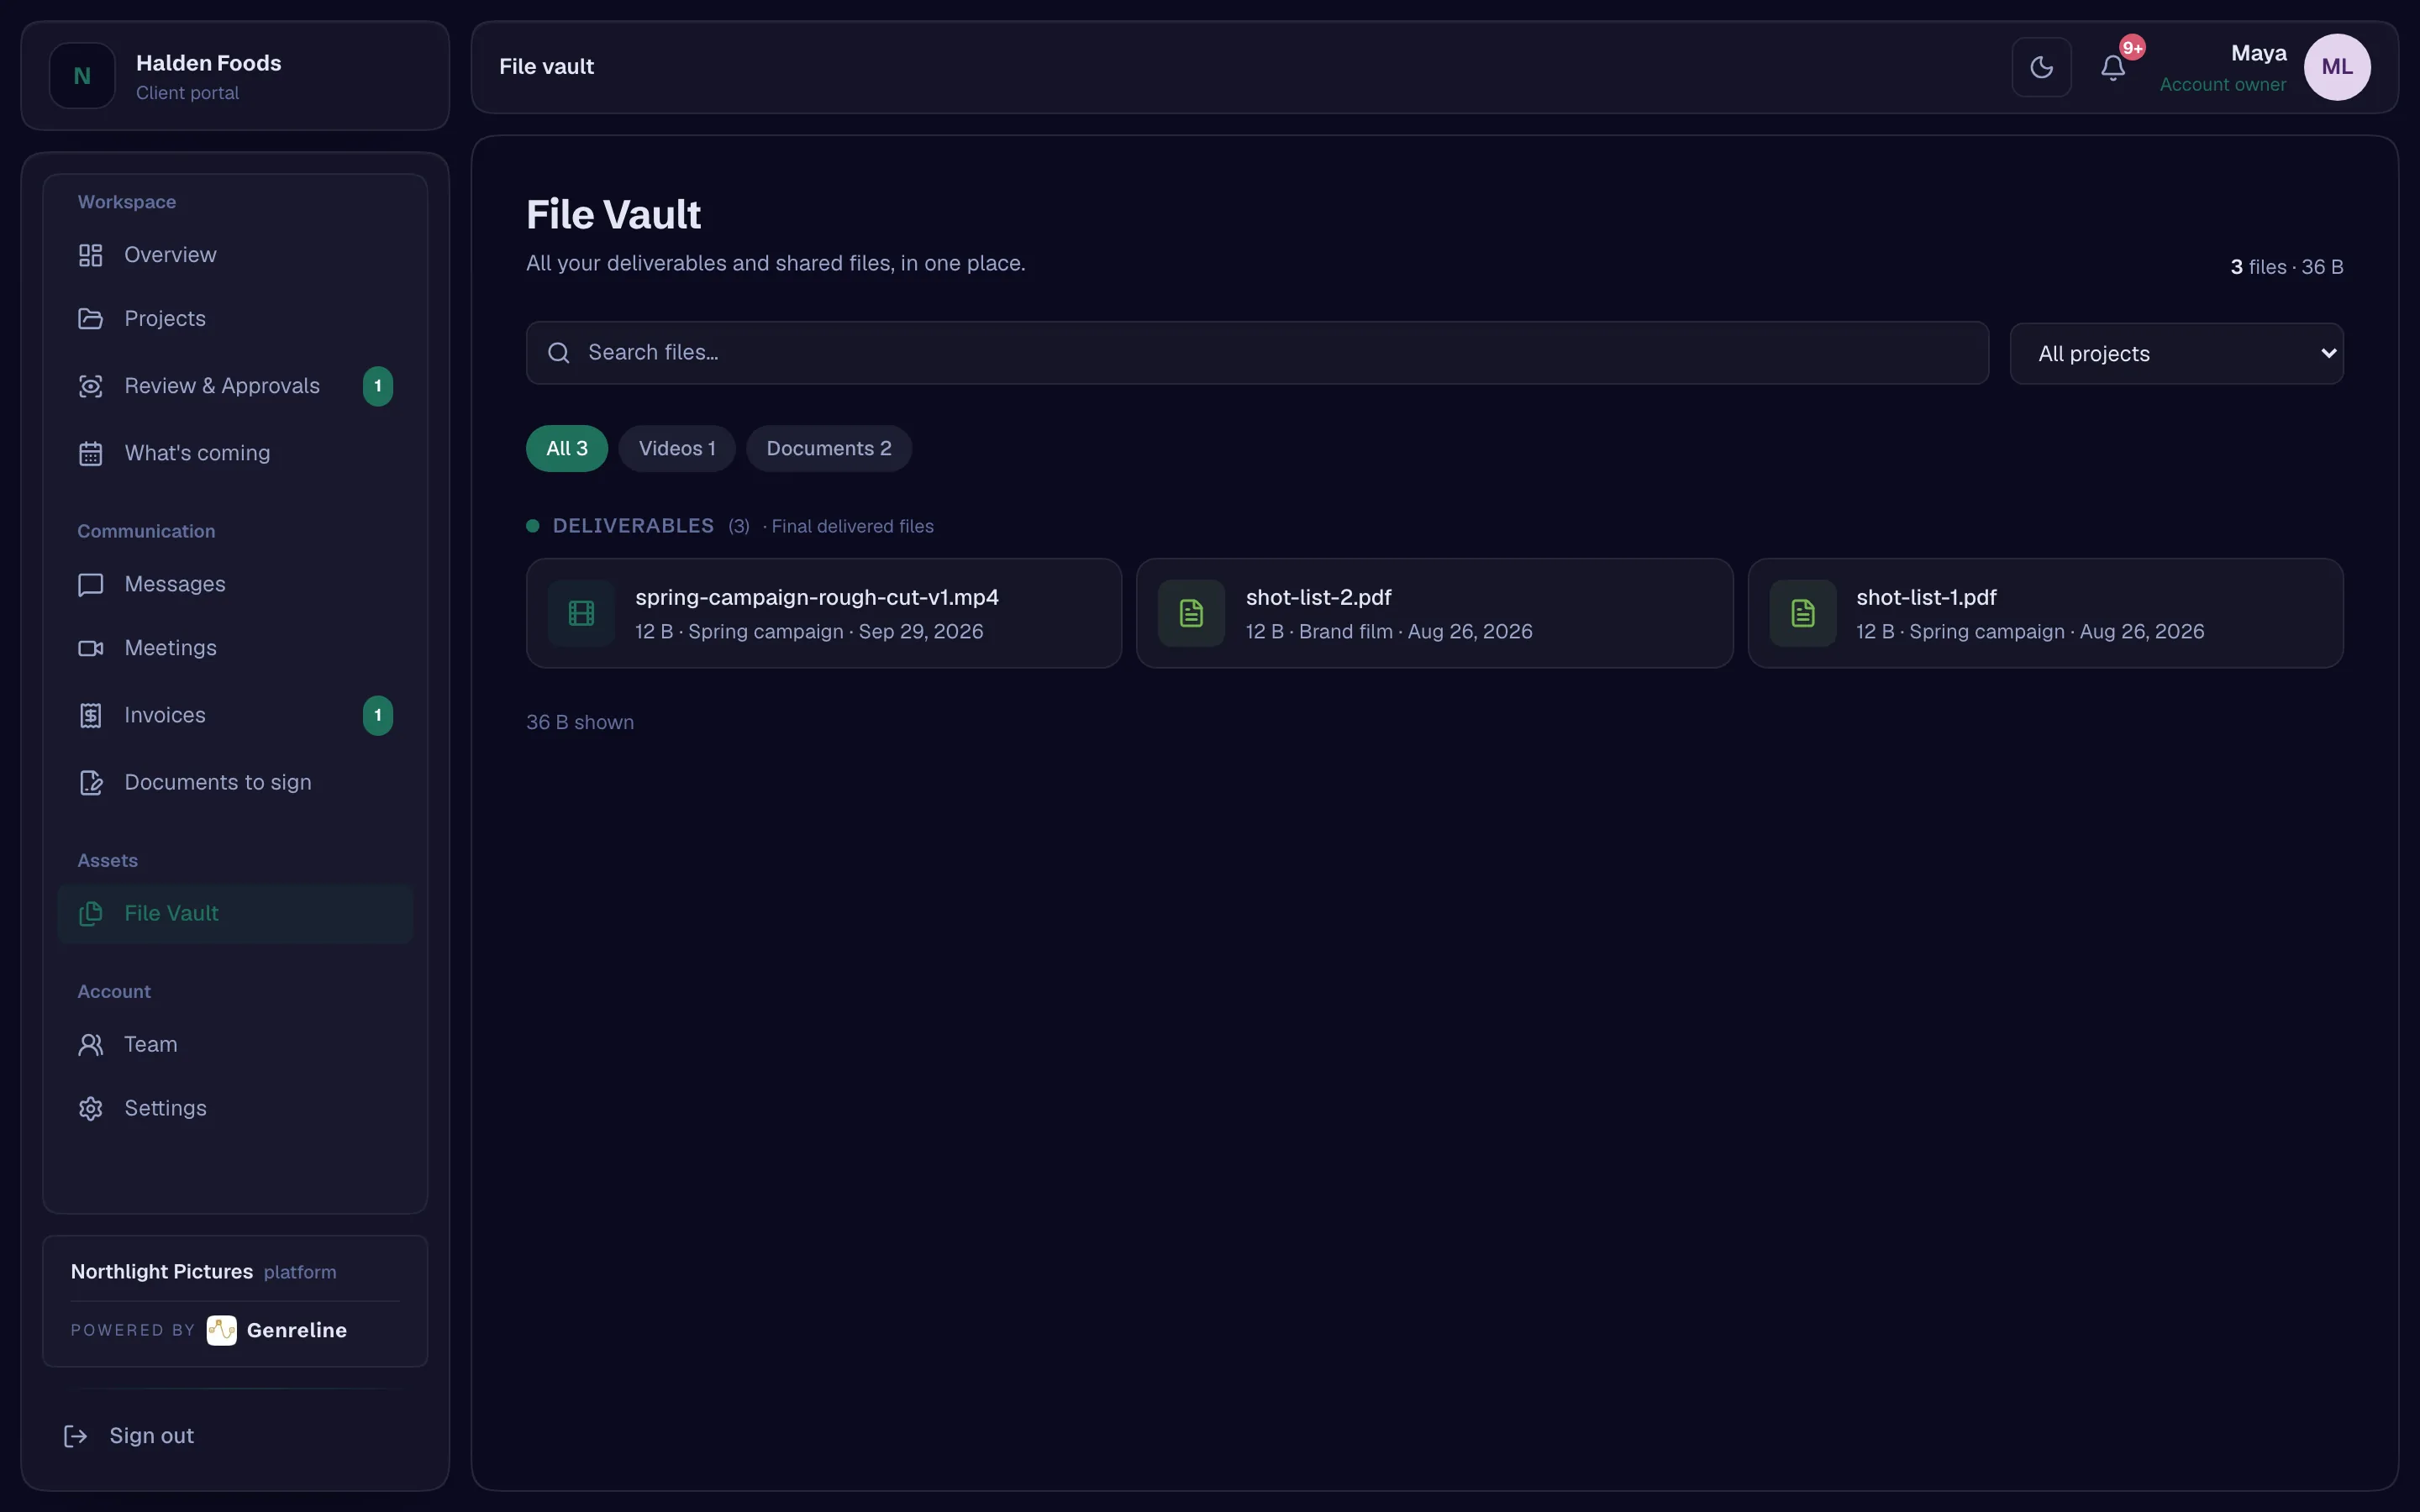The image size is (2420, 1512).
Task: Switch to the Documents 2 filter
Action: [x=829, y=449]
